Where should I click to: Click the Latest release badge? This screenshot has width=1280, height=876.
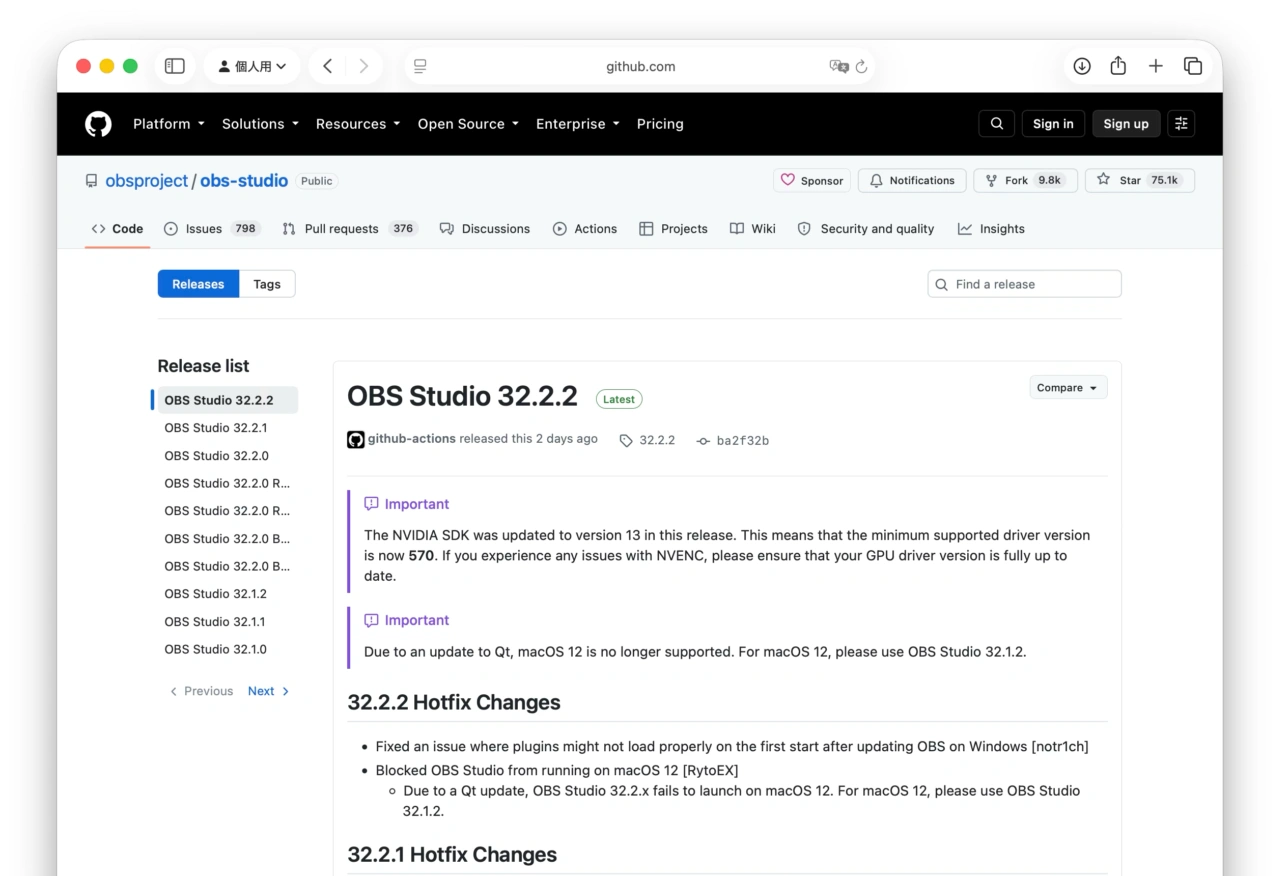619,399
